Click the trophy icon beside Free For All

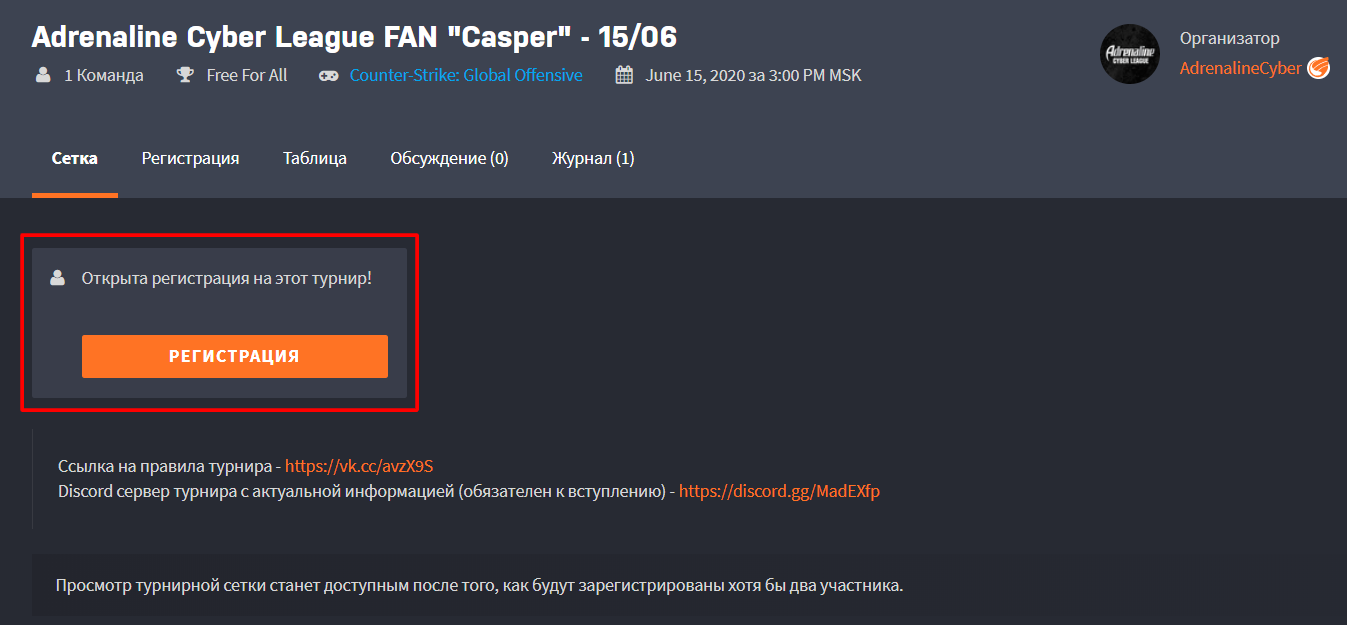tap(185, 75)
